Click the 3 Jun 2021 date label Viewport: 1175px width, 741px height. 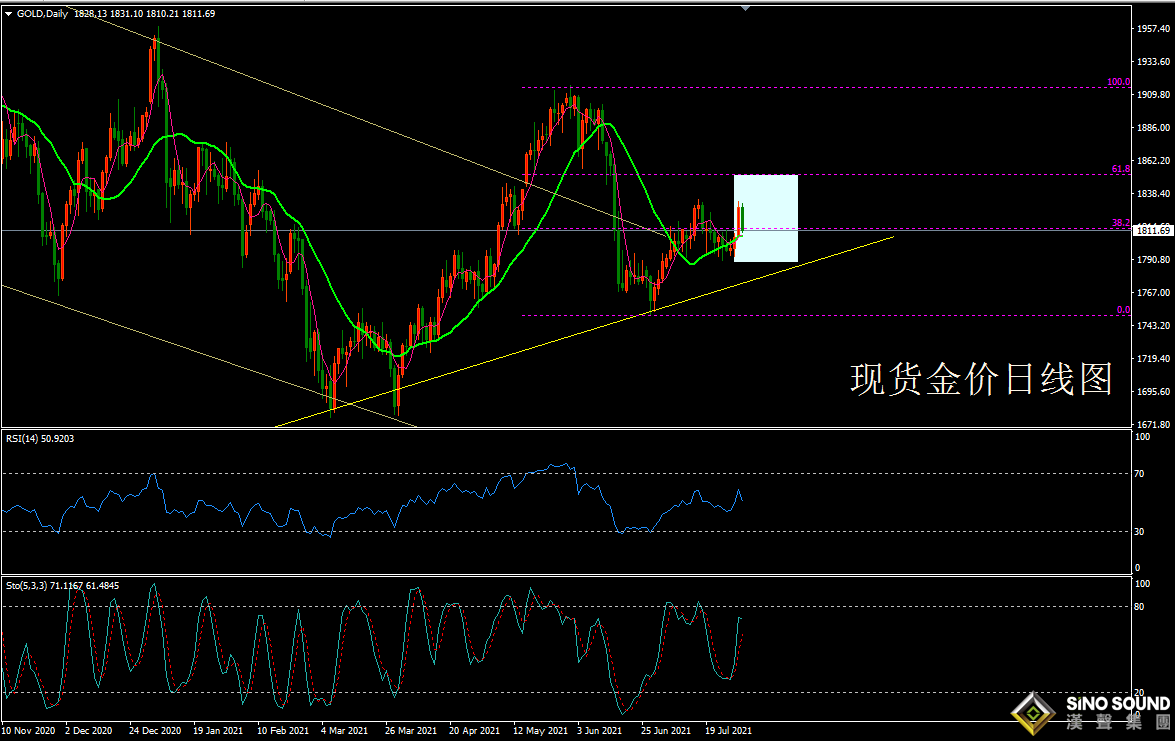click(x=599, y=730)
